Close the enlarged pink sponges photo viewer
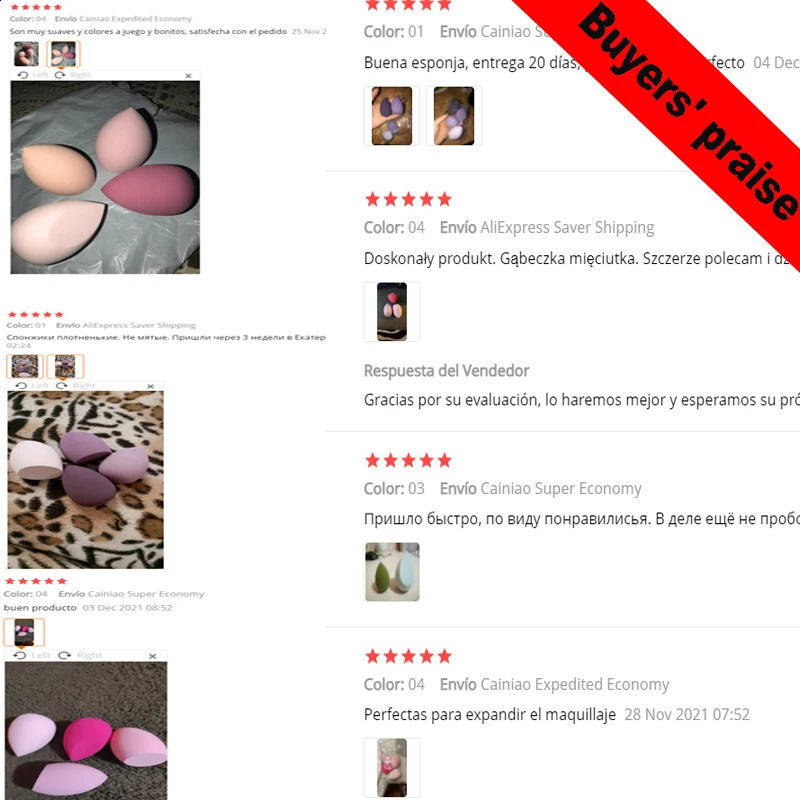Image resolution: width=800 pixels, height=800 pixels. 188,76
